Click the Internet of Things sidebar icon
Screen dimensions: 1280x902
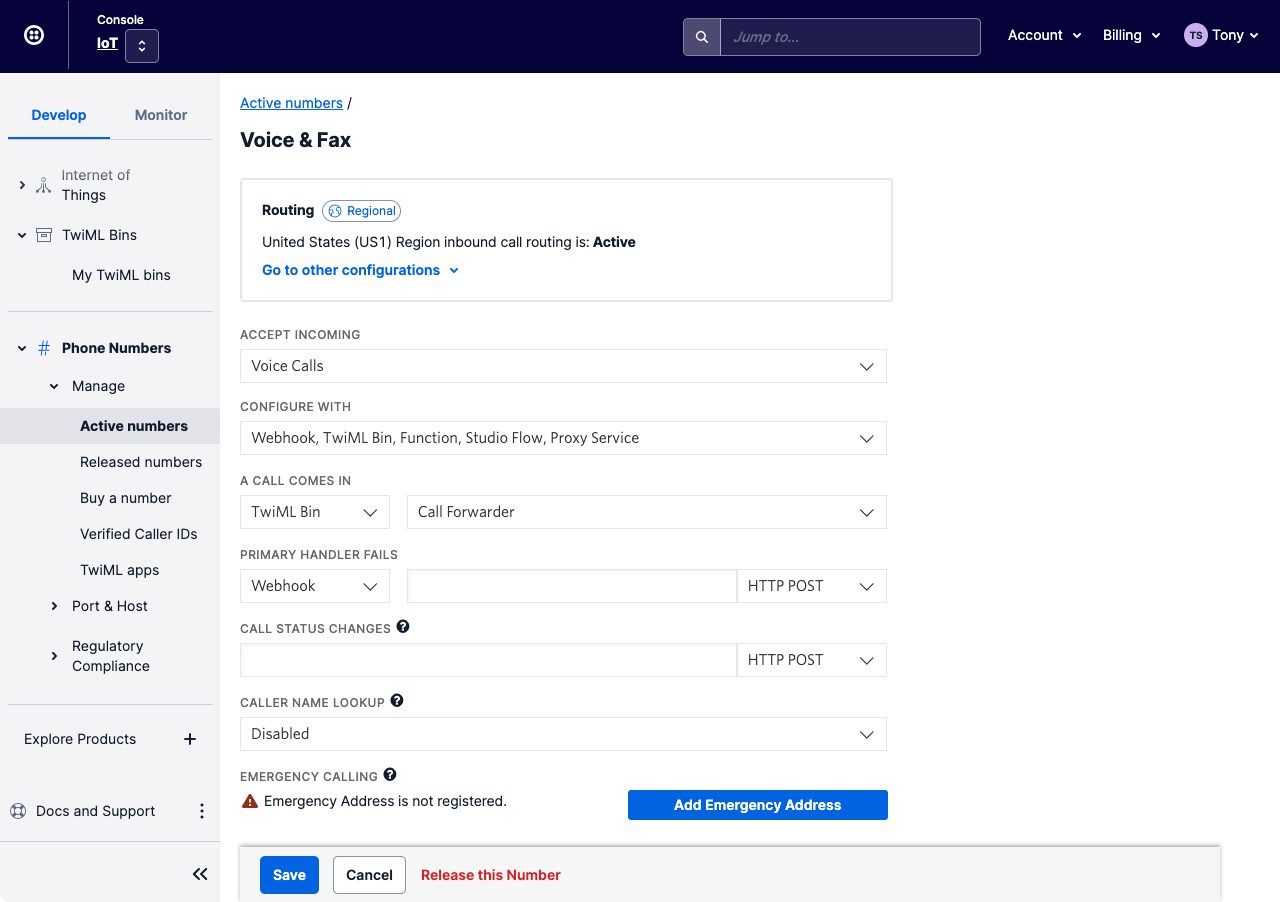coord(43,184)
